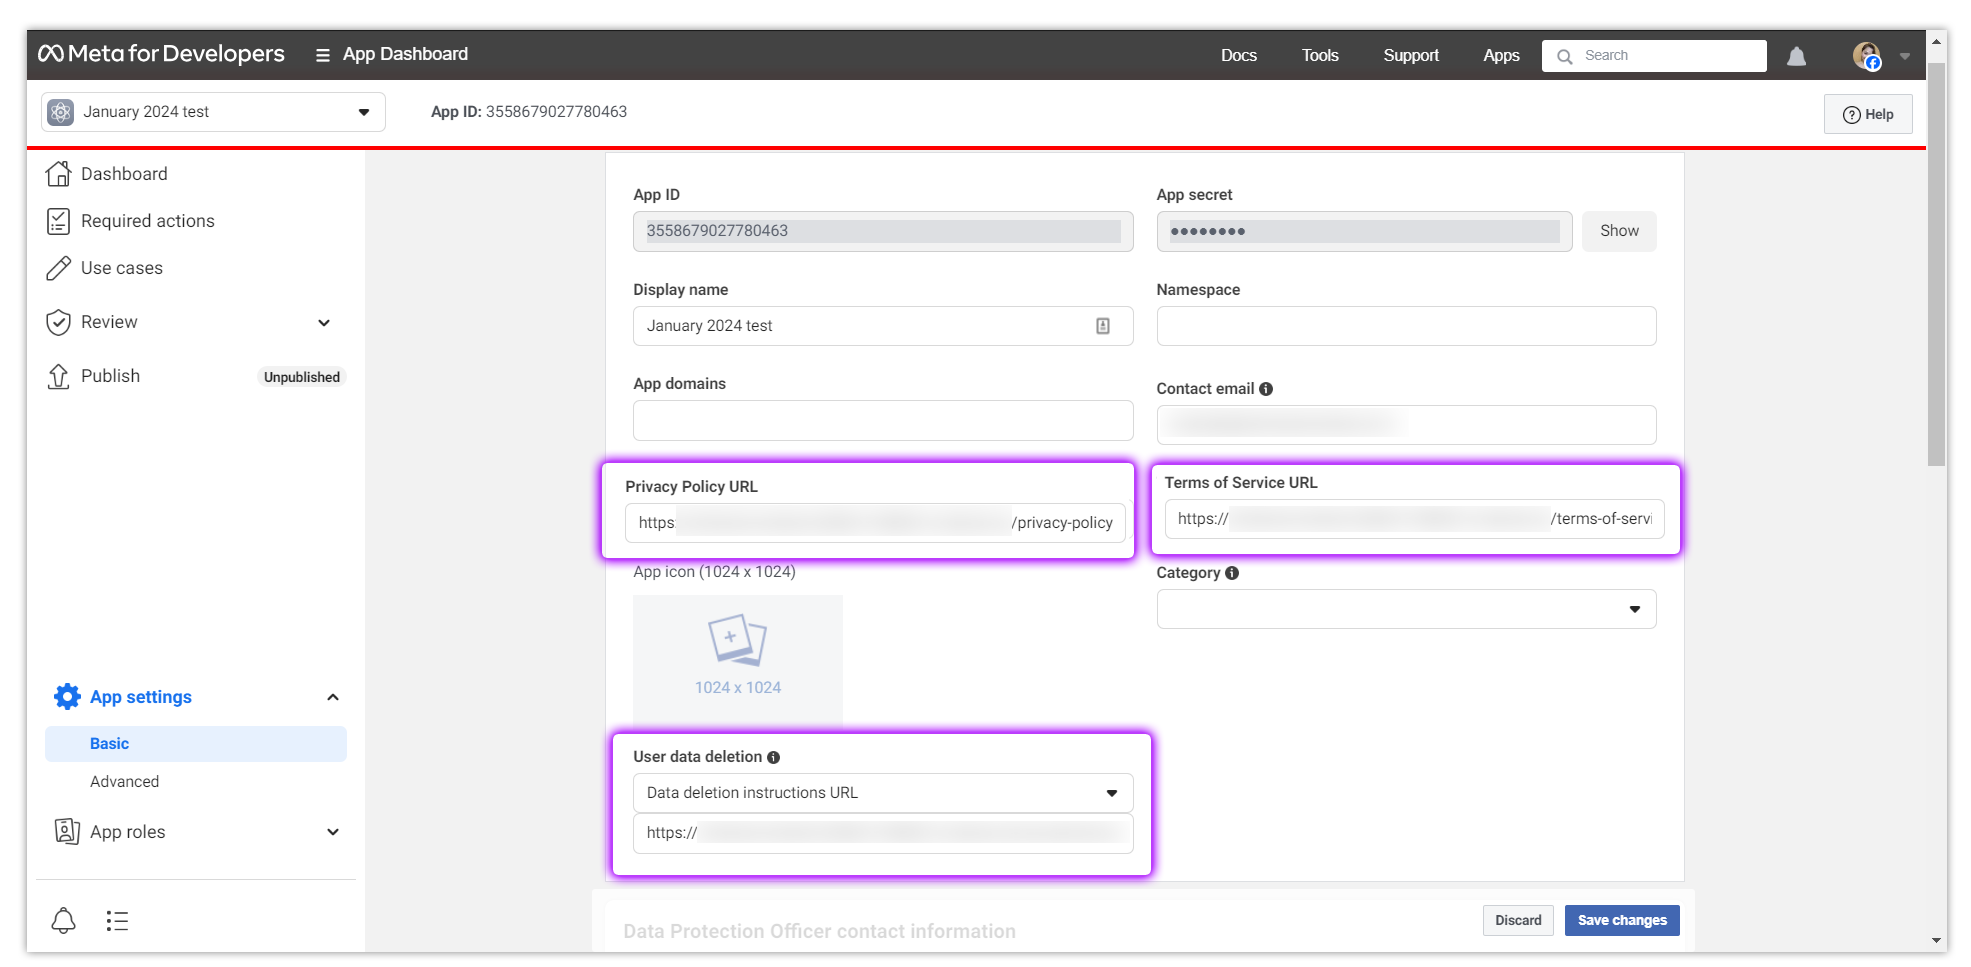Image resolution: width=1971 pixels, height=967 pixels.
Task: Open the Docs menu
Action: pos(1238,56)
